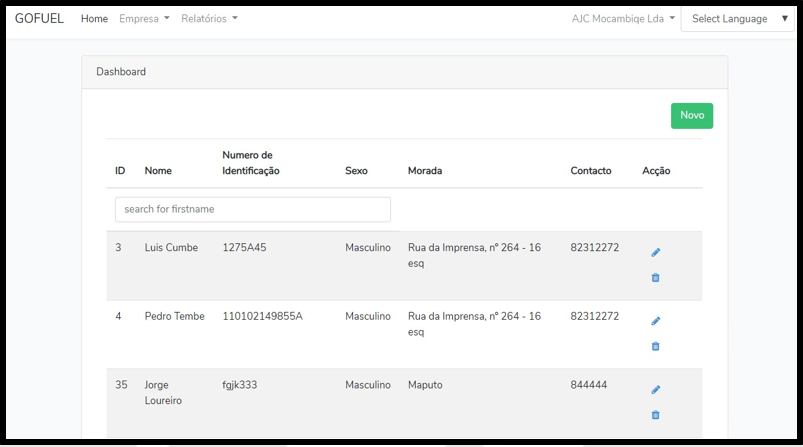Focus the search for firstname field
Viewport: 803px width, 447px height.
[x=252, y=209]
